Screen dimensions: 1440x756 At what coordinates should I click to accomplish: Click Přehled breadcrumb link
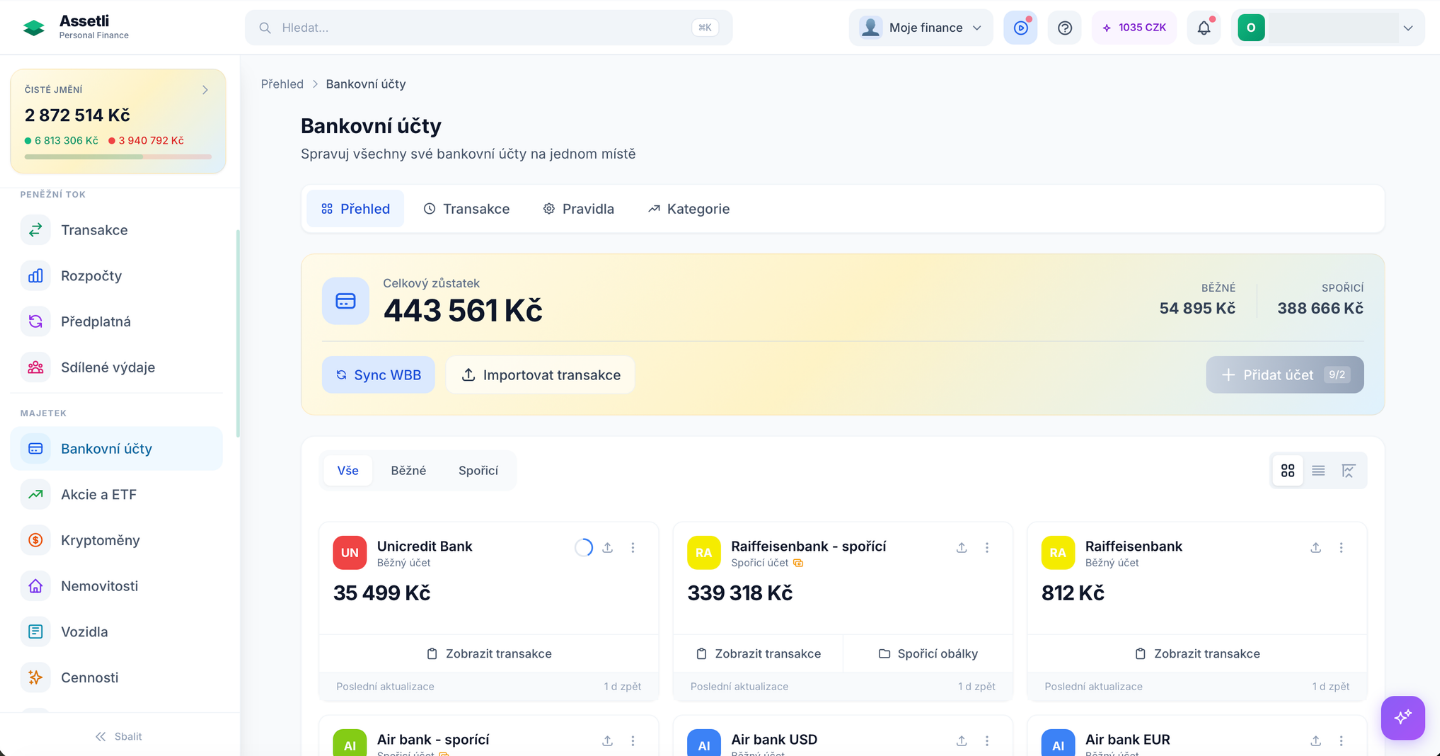click(x=282, y=84)
